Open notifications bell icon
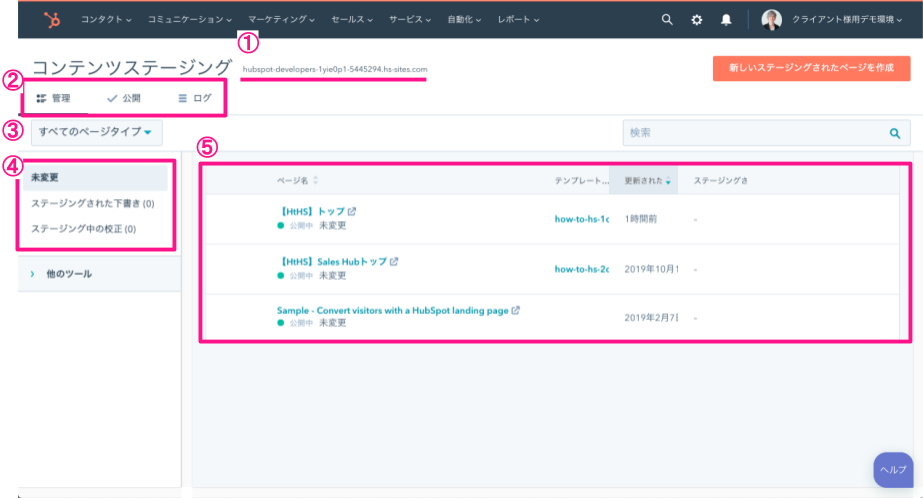Viewport: 923px width, 498px height. (726, 19)
